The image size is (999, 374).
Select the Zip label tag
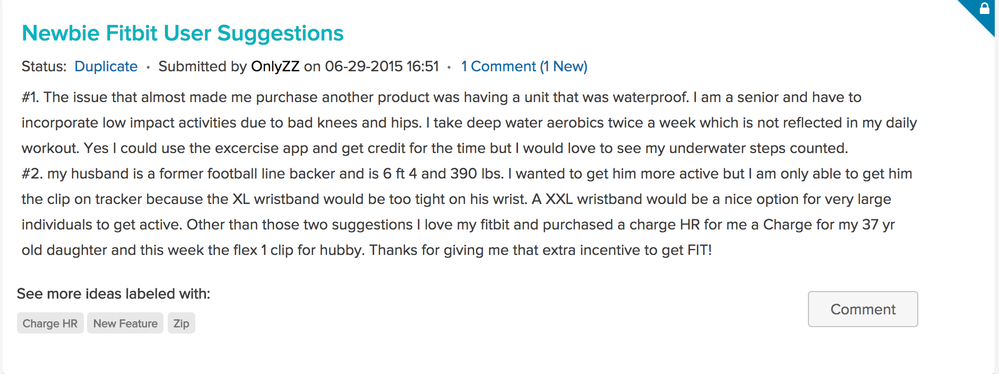point(182,324)
